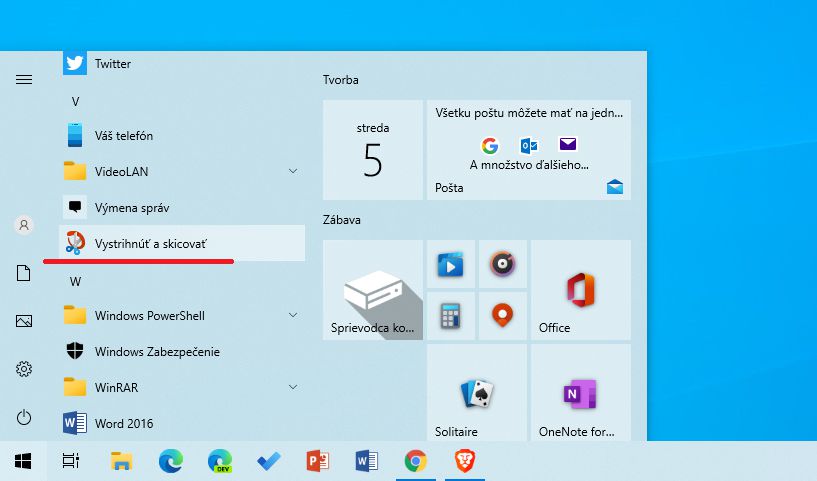The image size is (817, 481).
Task: Jump to letter V section header
Action: [76, 102]
